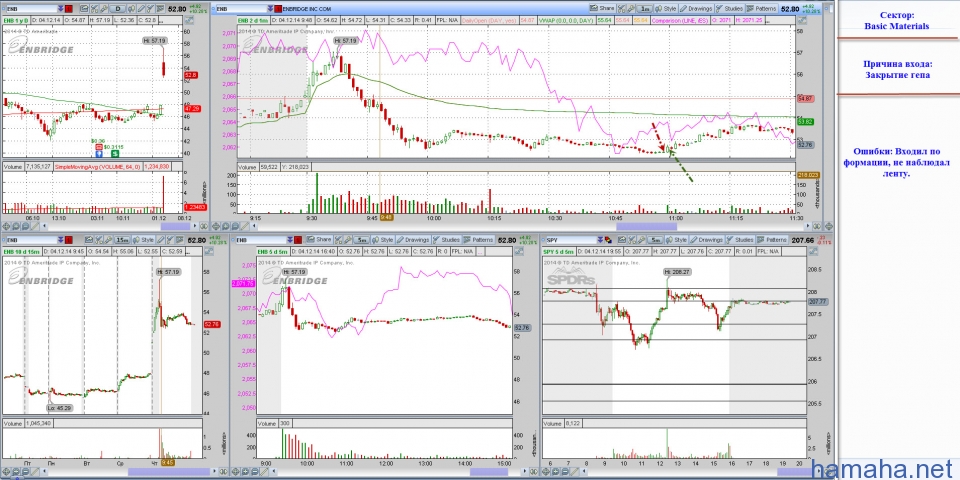This screenshot has height=480, width=960.
Task: Click the wrench icon in the ENB 15m chart toolbar
Action: tap(108, 240)
